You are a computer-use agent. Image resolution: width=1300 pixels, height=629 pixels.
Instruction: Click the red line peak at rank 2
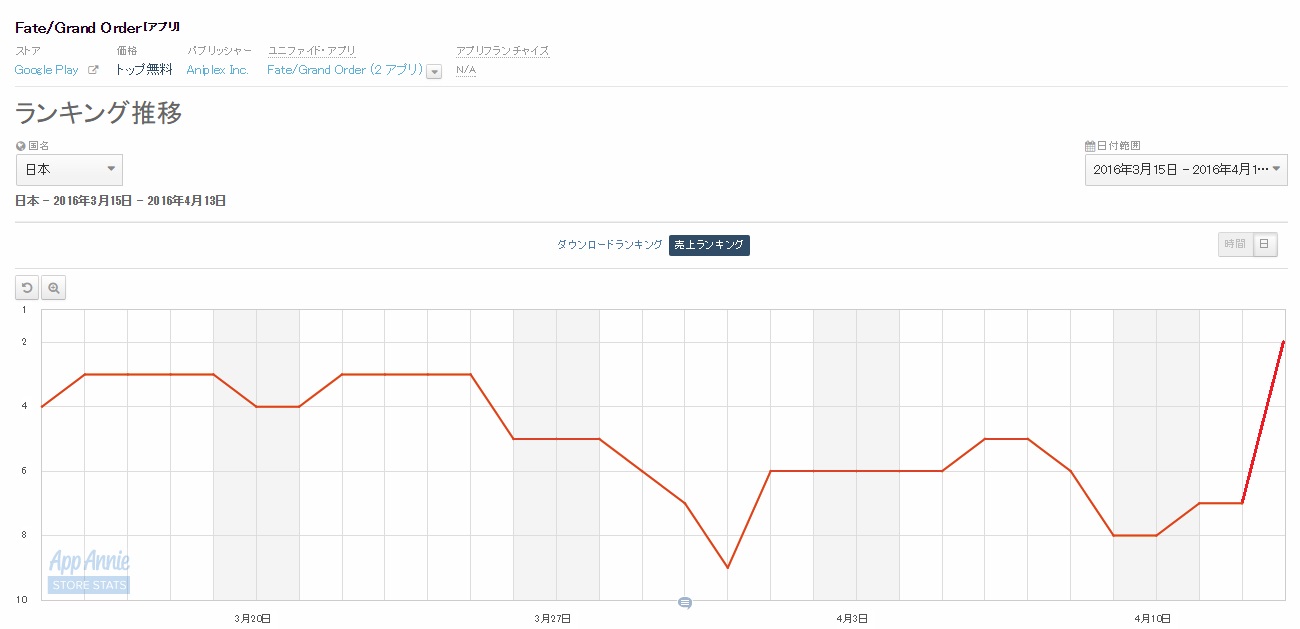(x=1283, y=342)
